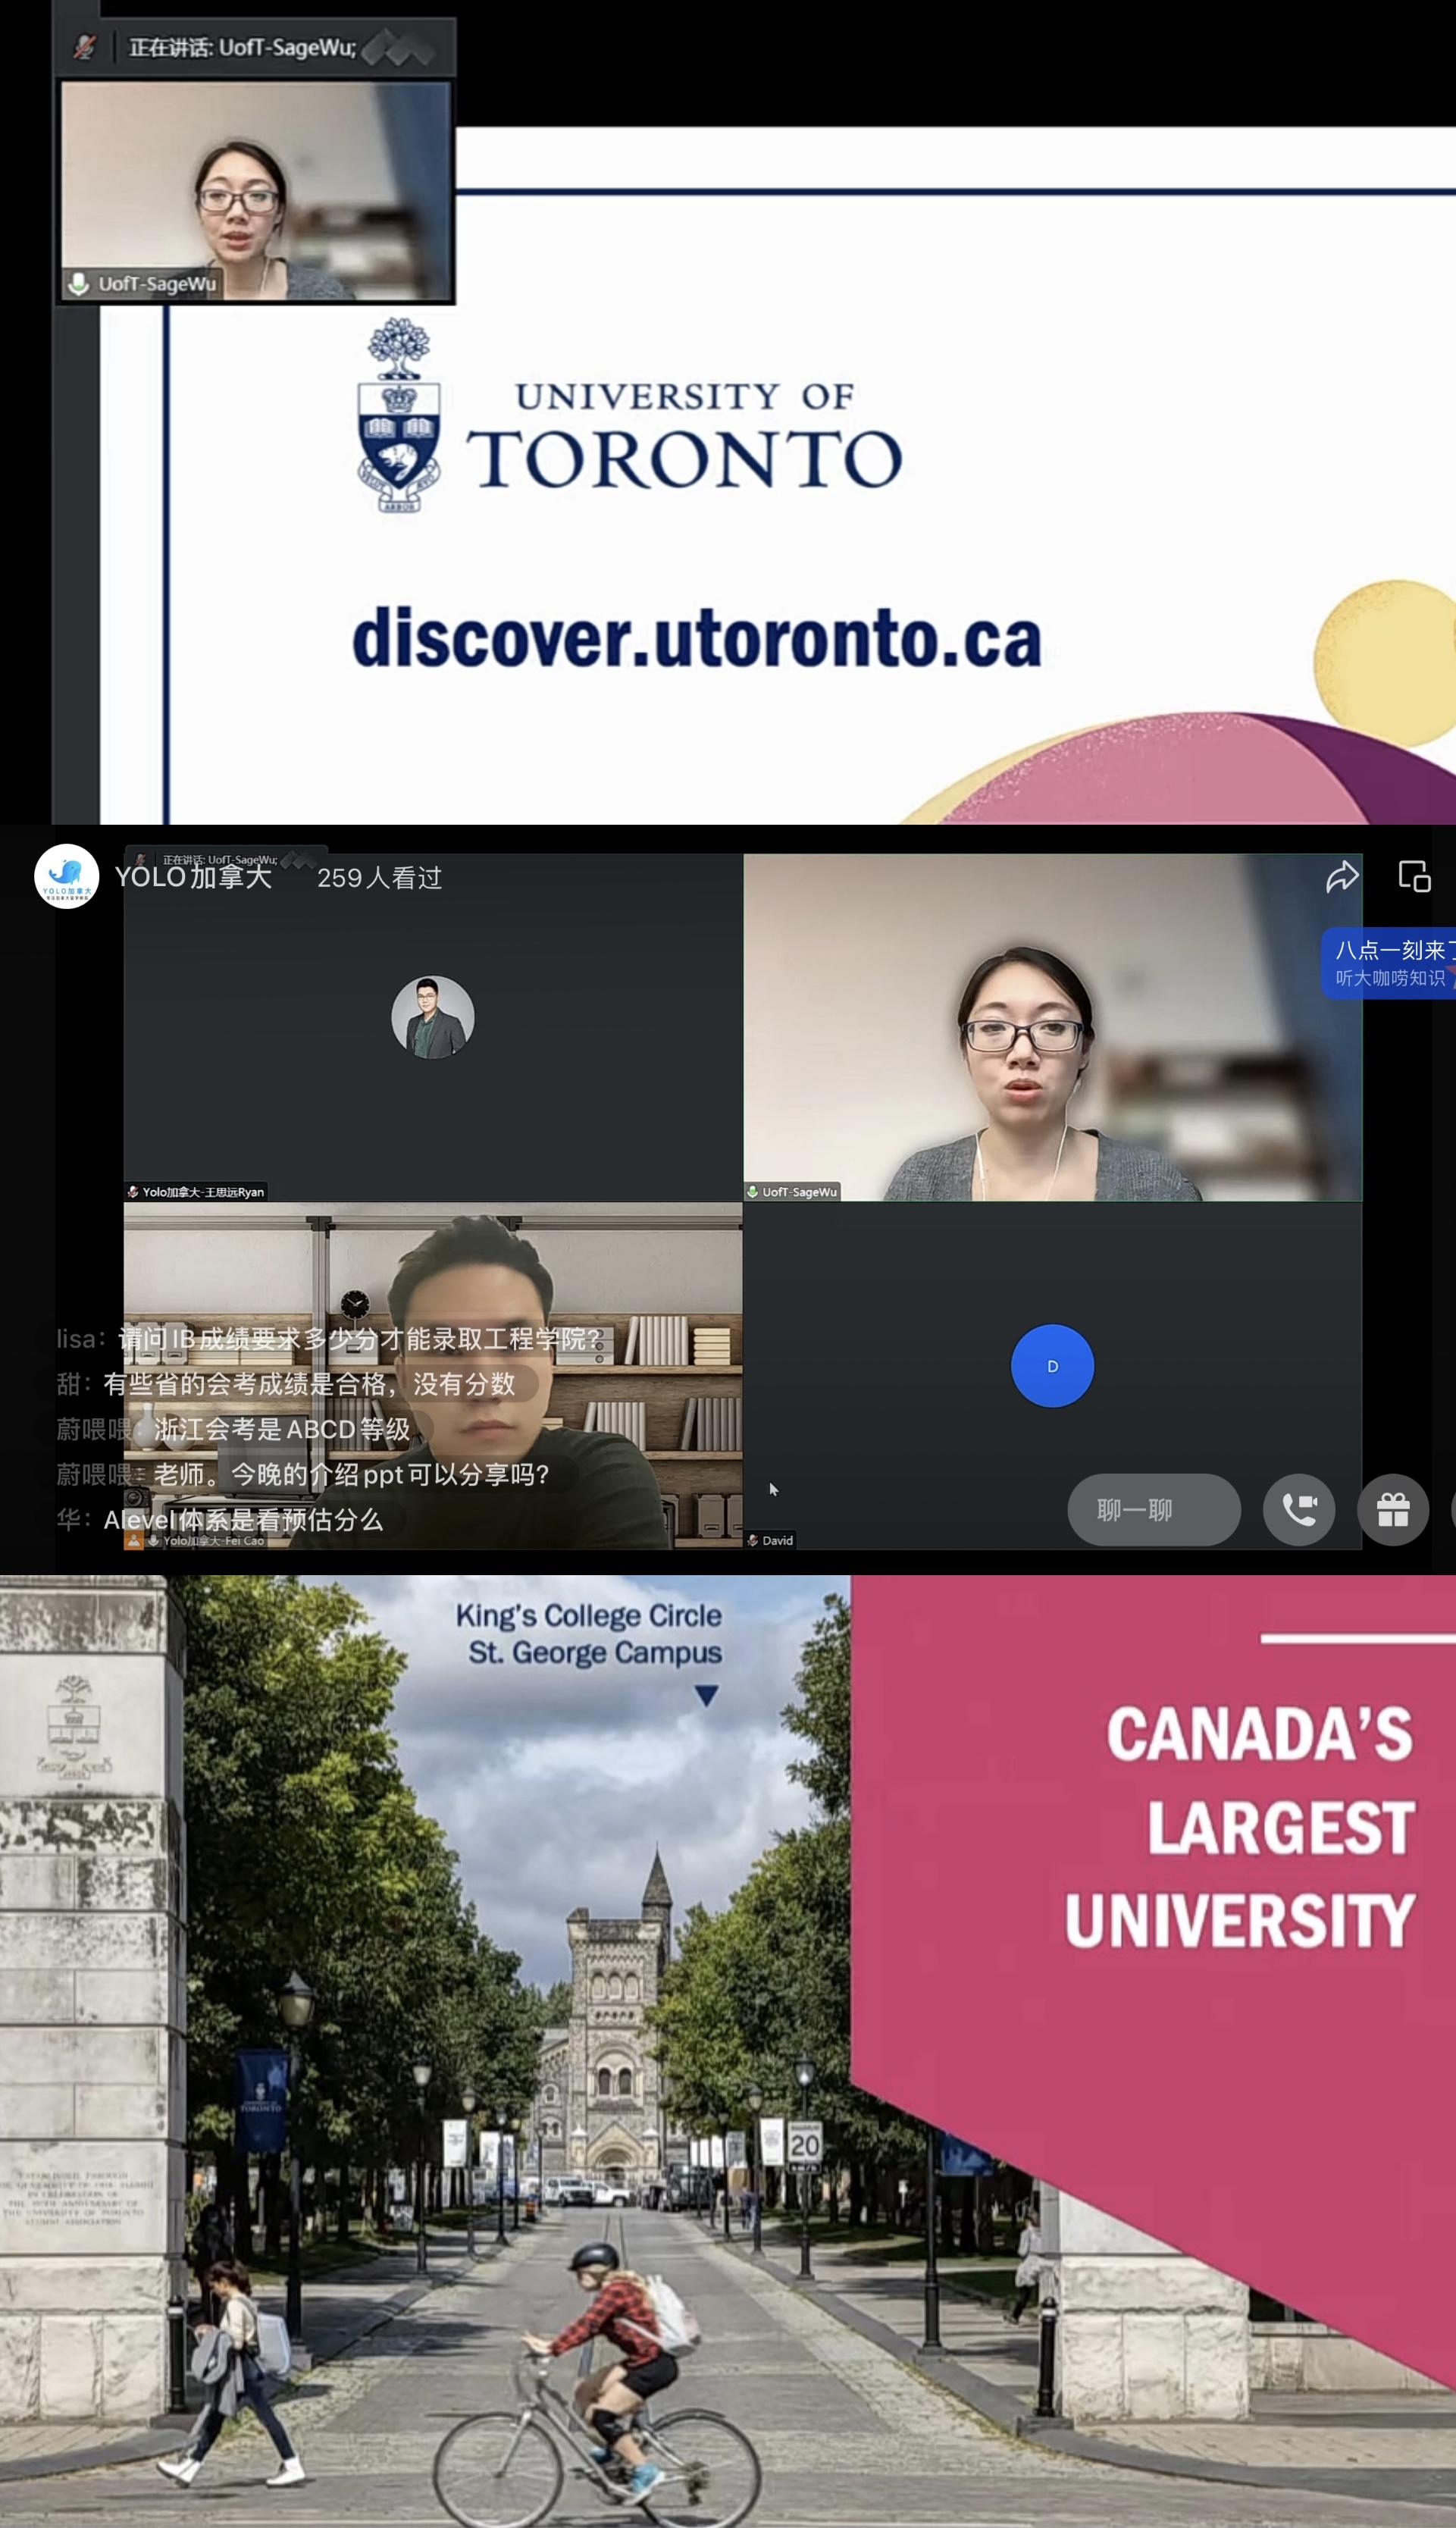Click the UofT-SageWu name label in grid
Screen dimensions: 1456x2528
[799, 1191]
